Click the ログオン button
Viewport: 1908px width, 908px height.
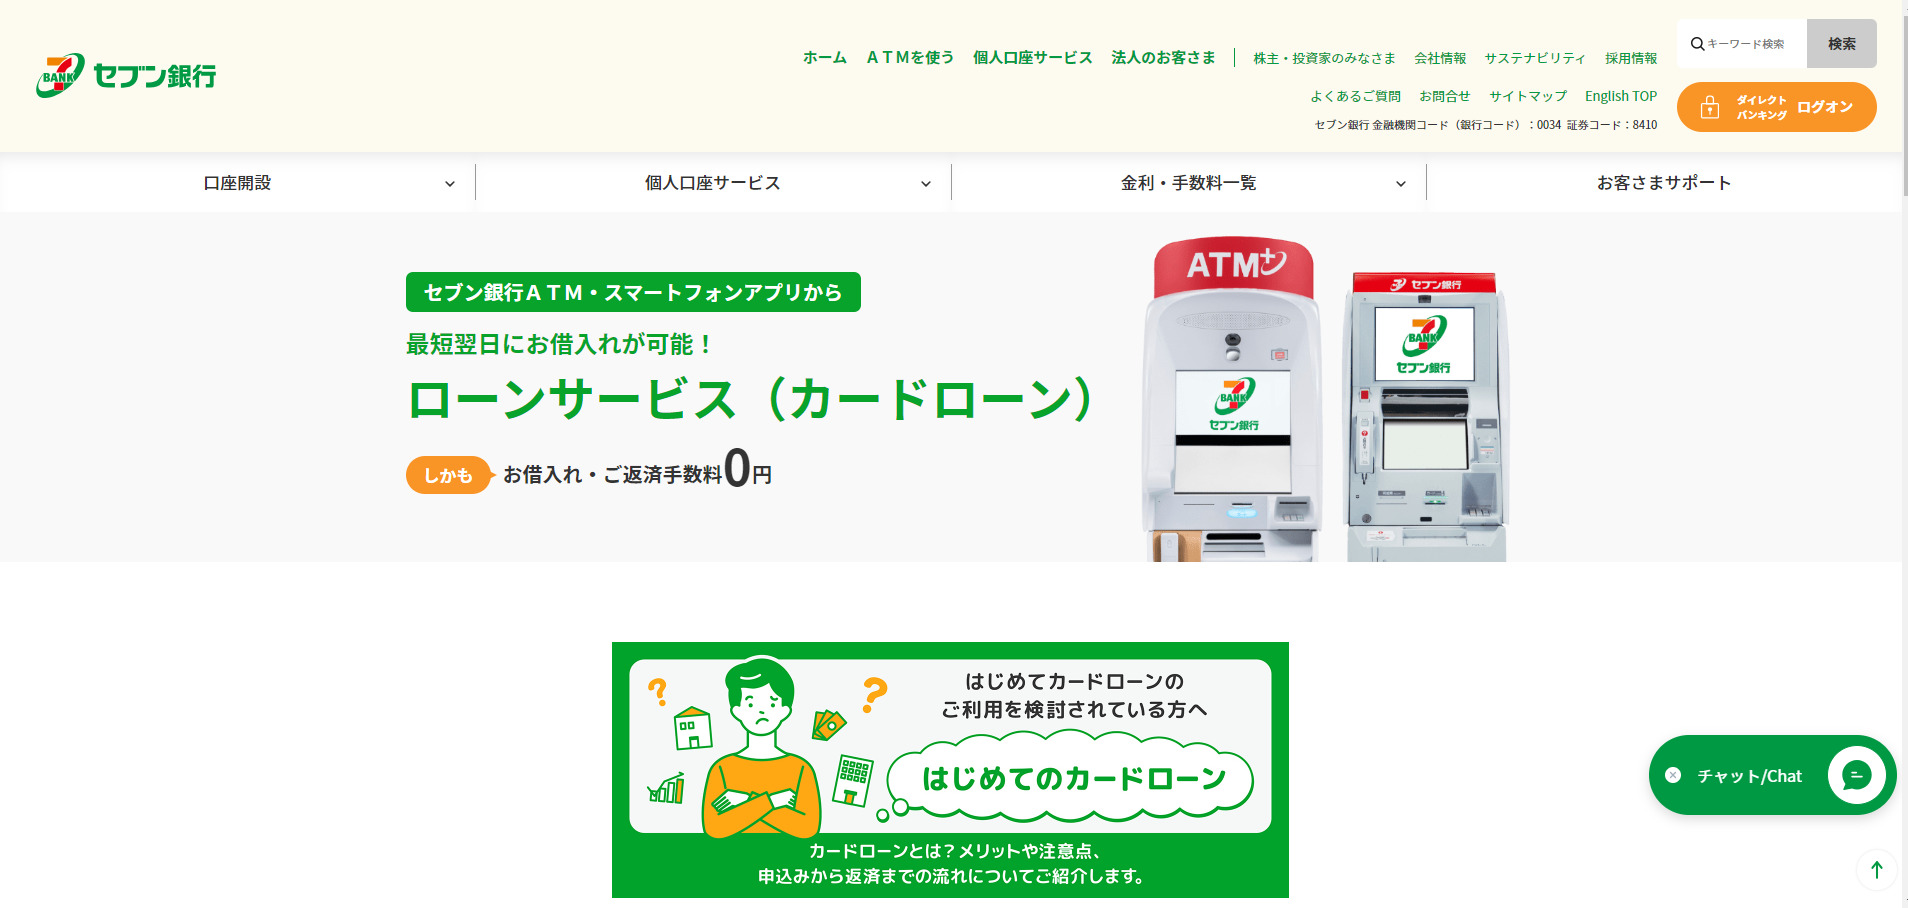point(1827,106)
